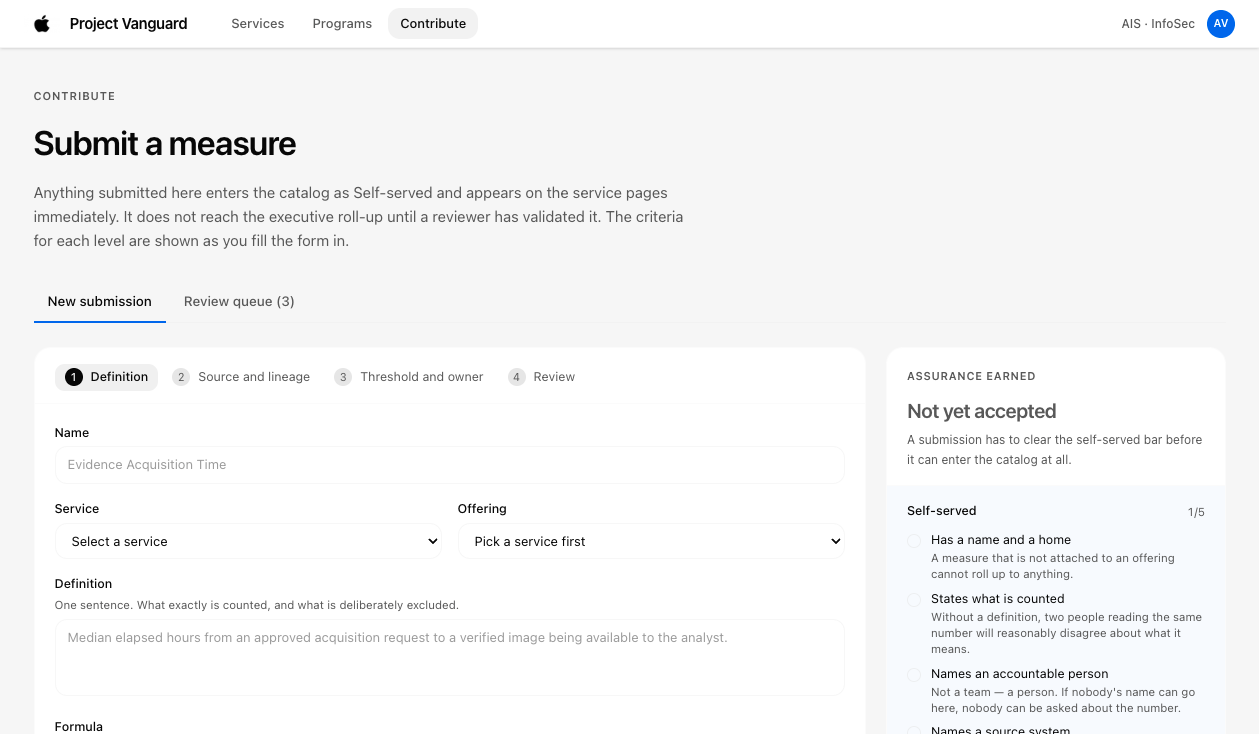This screenshot has height=734, width=1259.
Task: Go to step 2 Source and lineage
Action: [241, 377]
